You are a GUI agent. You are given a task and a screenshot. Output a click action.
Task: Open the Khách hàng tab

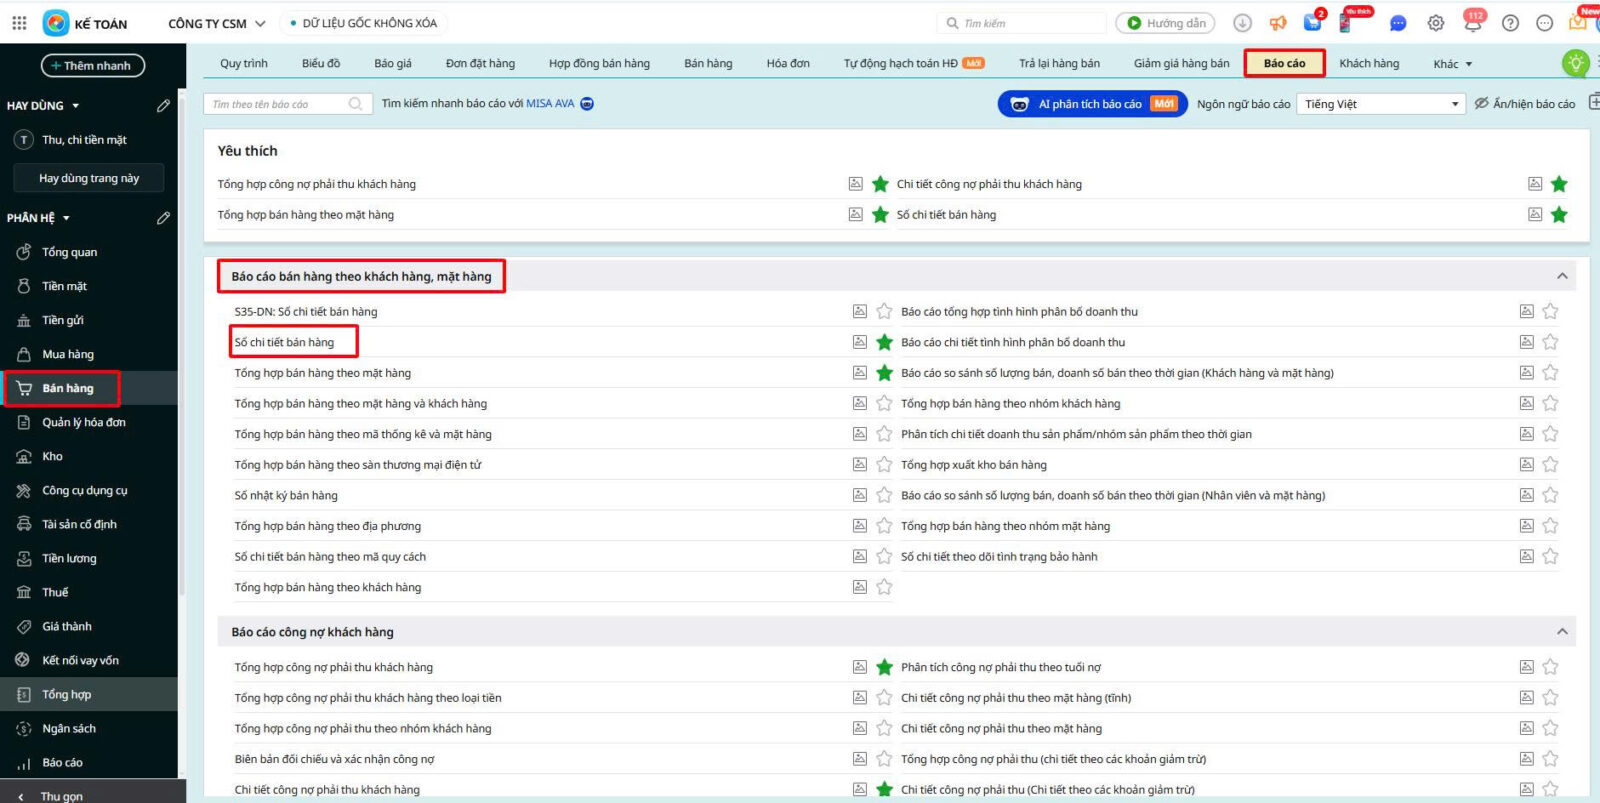pos(1369,63)
